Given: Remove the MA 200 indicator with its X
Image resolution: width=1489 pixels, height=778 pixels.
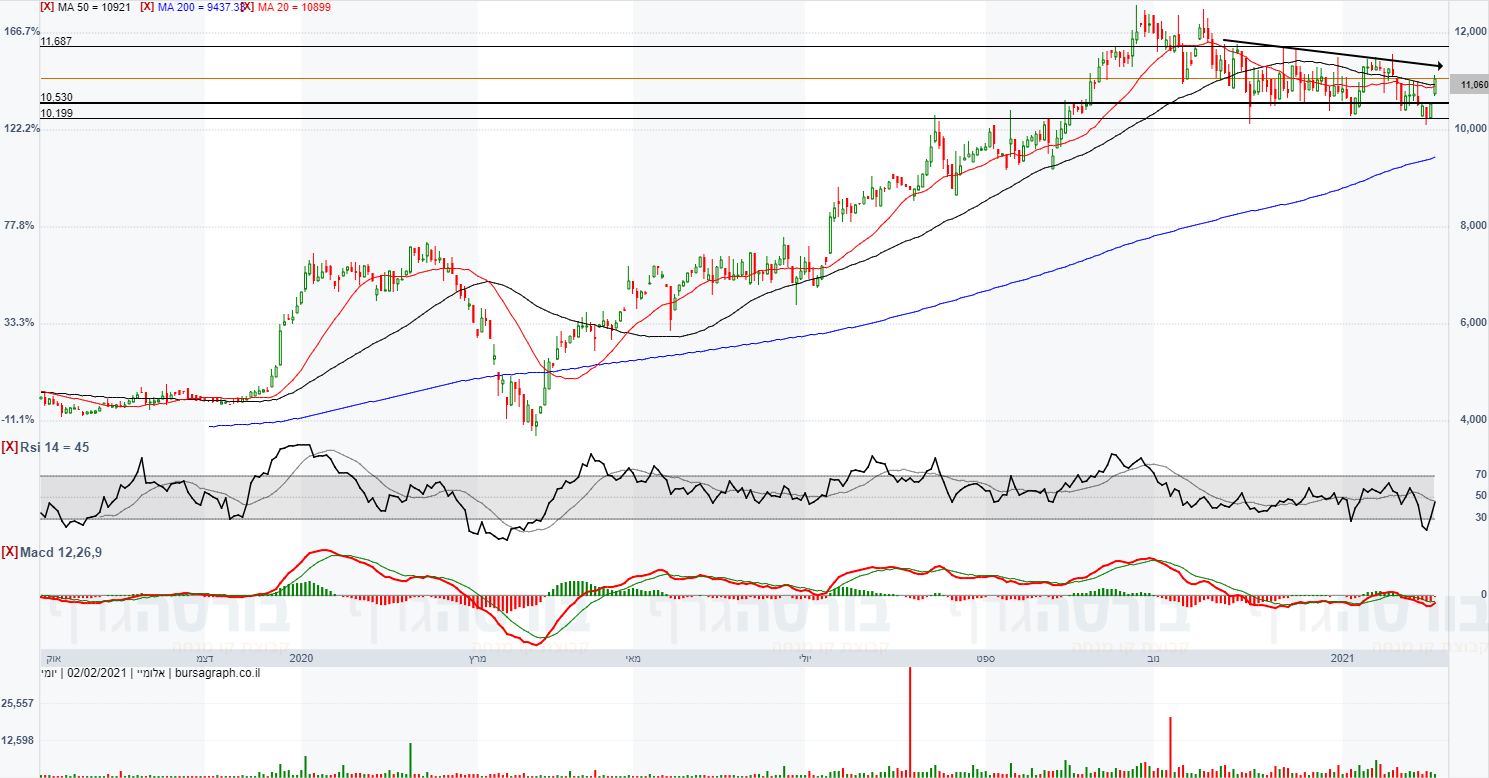Looking at the screenshot, I should coord(148,7).
